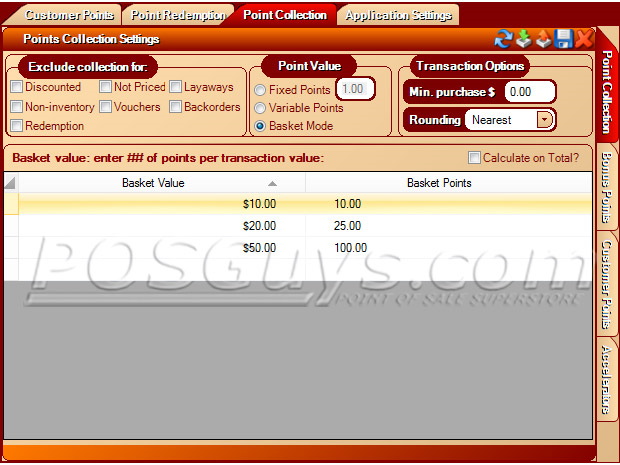Click the red X cancel icon
620x465 pixels.
click(x=584, y=39)
